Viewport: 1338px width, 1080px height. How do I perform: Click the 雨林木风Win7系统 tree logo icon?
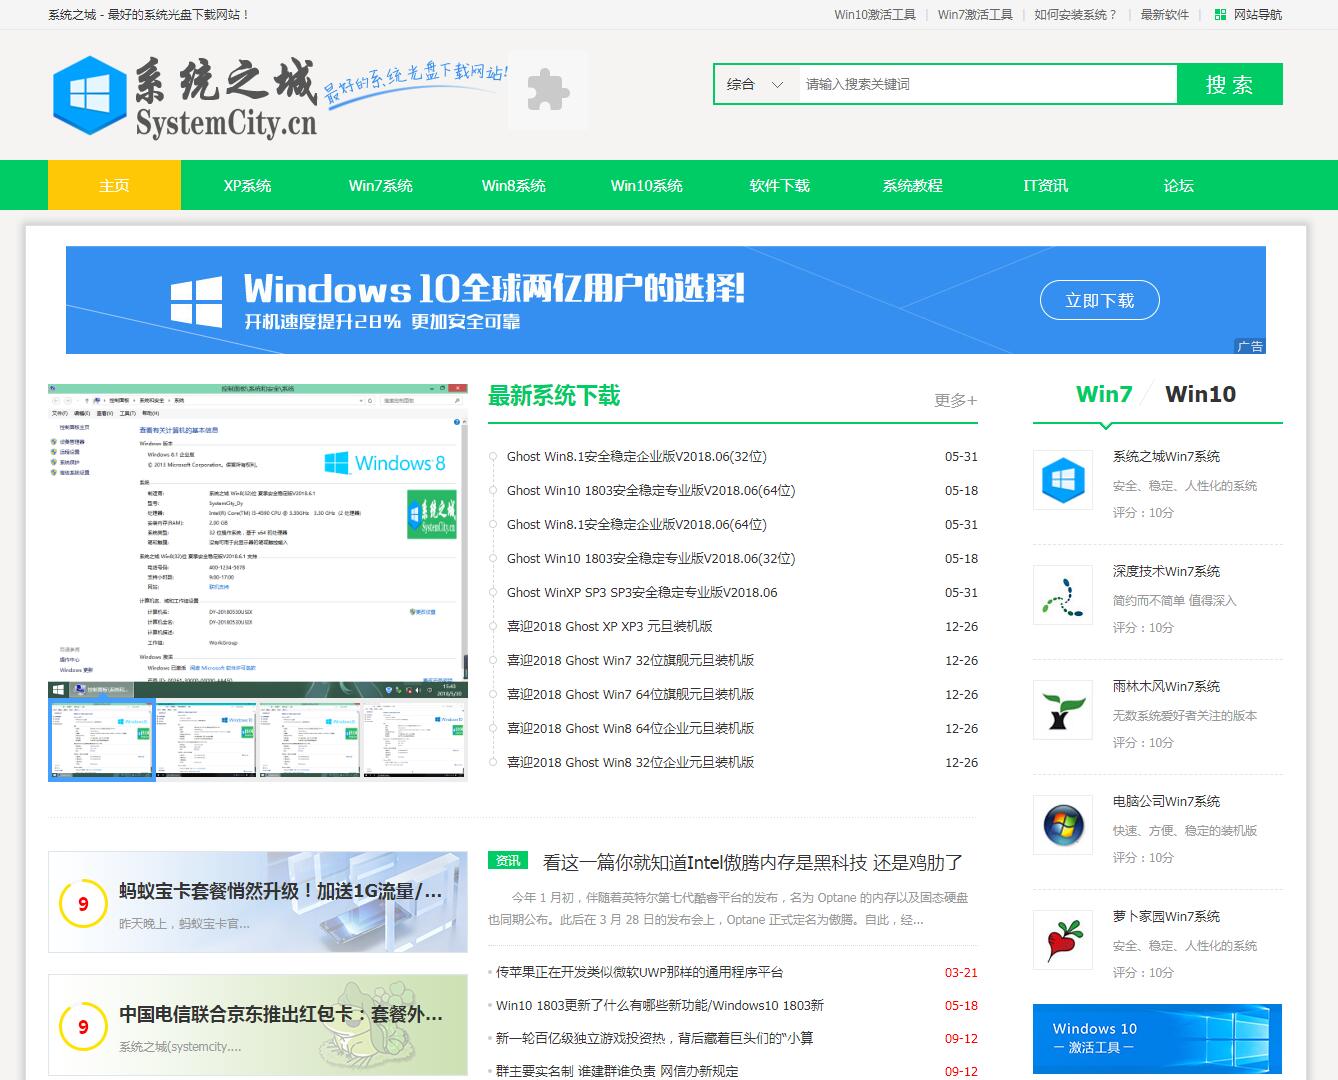tap(1062, 710)
